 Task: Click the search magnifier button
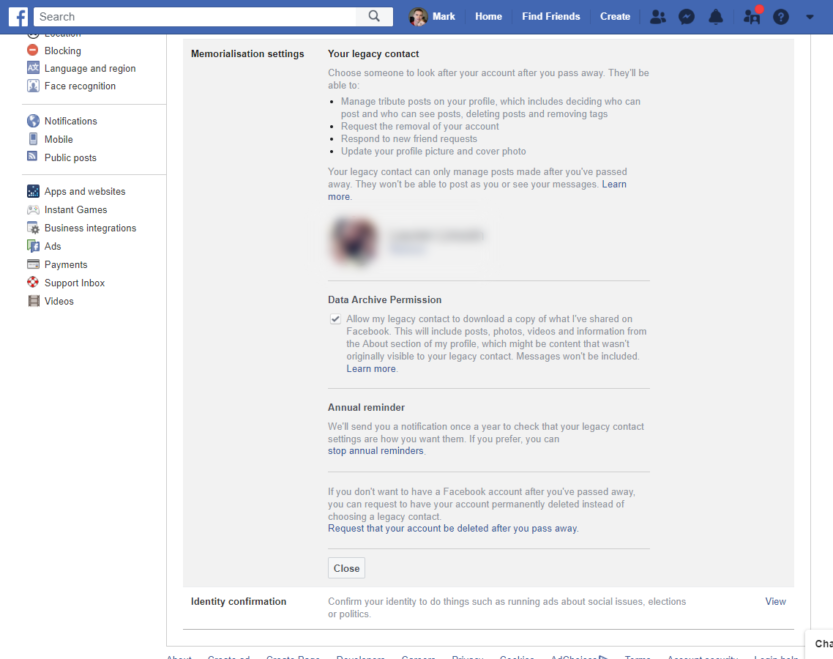[x=374, y=16]
